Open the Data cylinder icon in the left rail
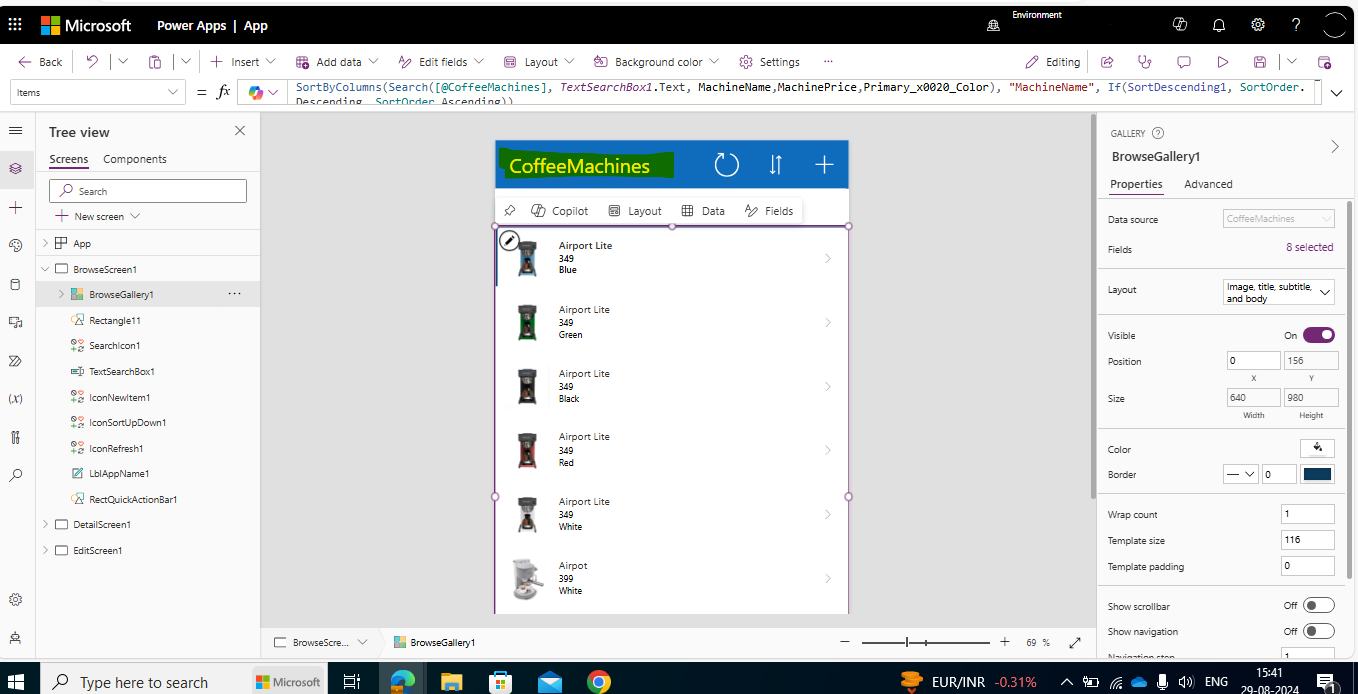Image resolution: width=1358 pixels, height=694 pixels. click(15, 284)
